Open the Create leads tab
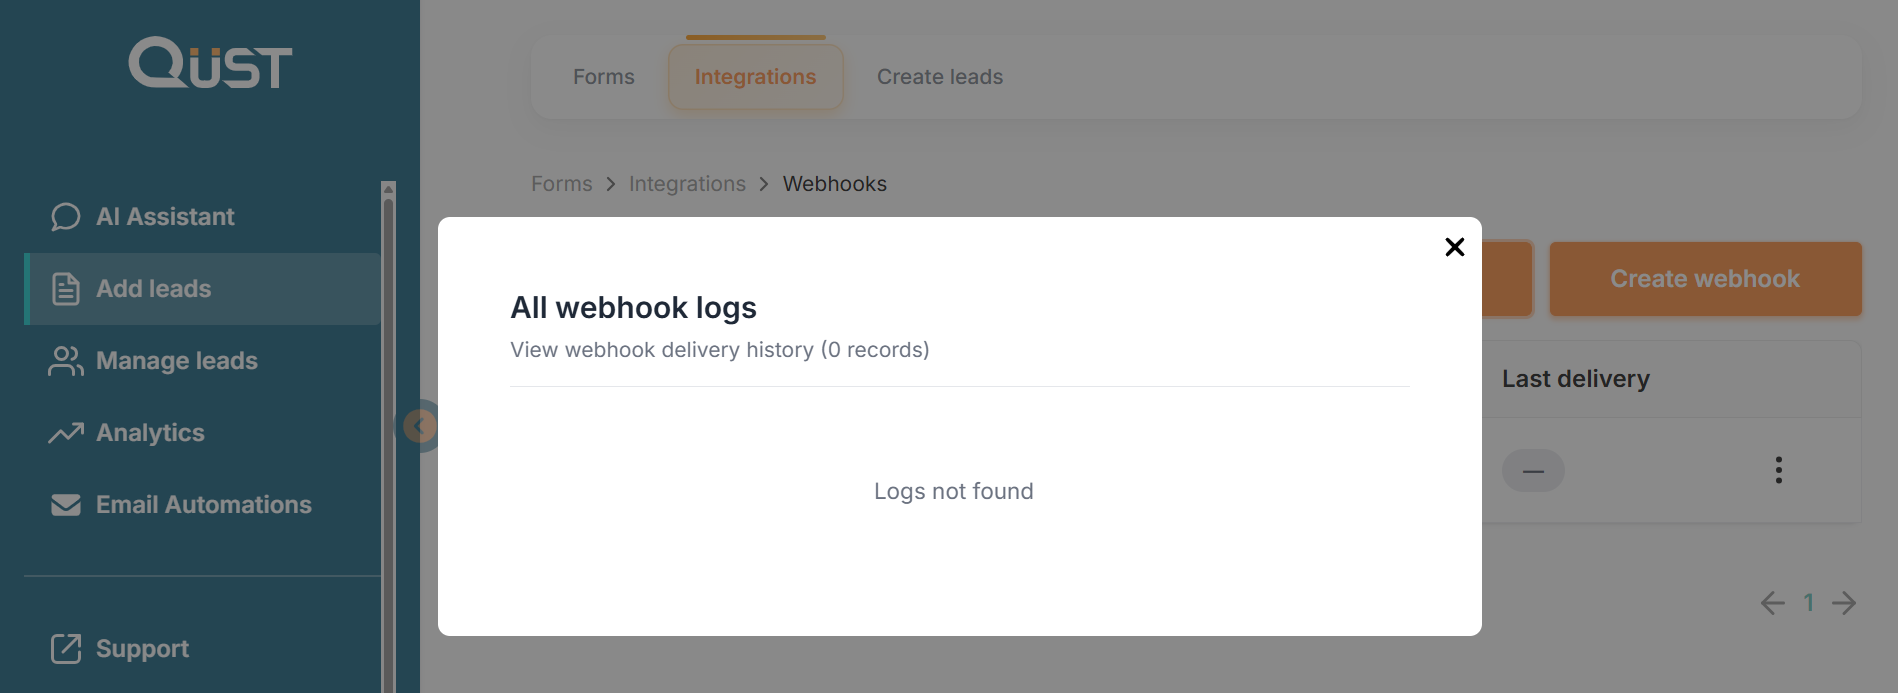The width and height of the screenshot is (1898, 693). (939, 77)
